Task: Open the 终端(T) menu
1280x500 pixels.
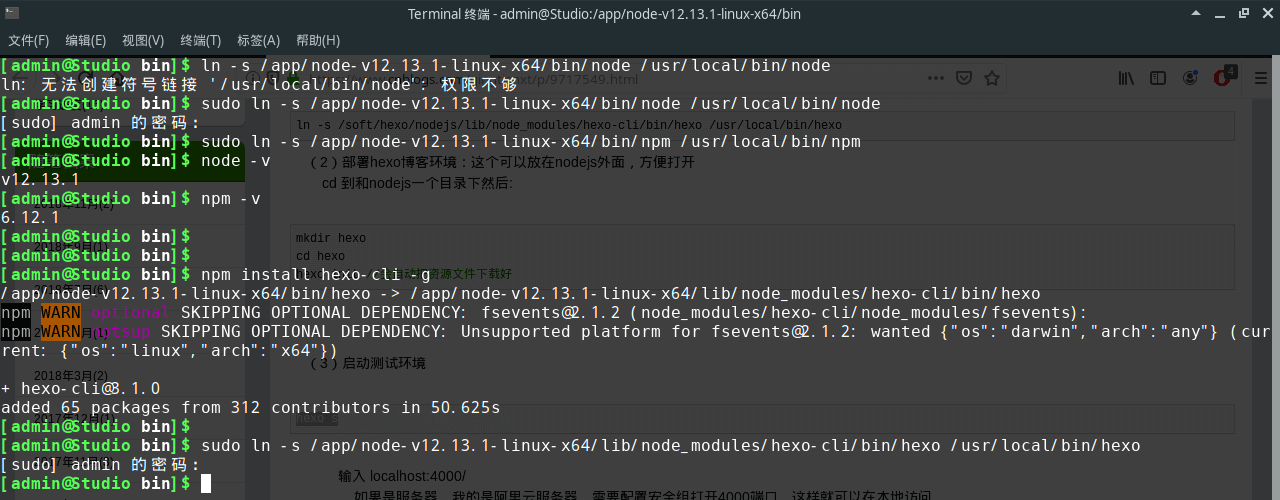Action: pyautogui.click(x=201, y=41)
